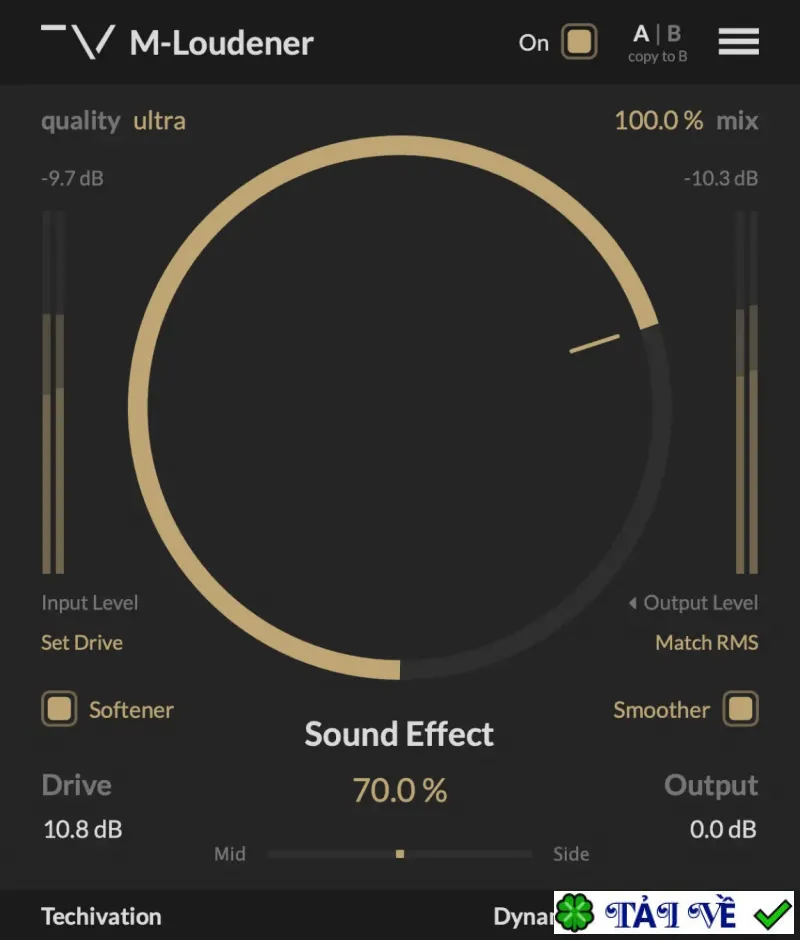The image size is (800, 940).
Task: Click the green check TẢI VỀ download banner
Action: (673, 913)
